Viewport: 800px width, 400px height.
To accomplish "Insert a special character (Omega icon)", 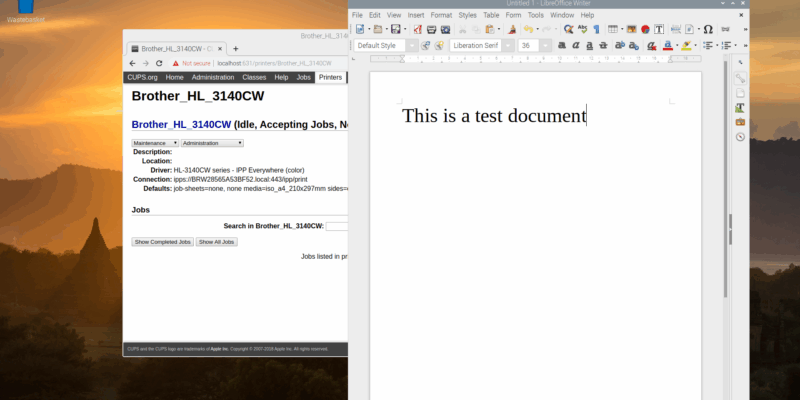I will pyautogui.click(x=707, y=30).
